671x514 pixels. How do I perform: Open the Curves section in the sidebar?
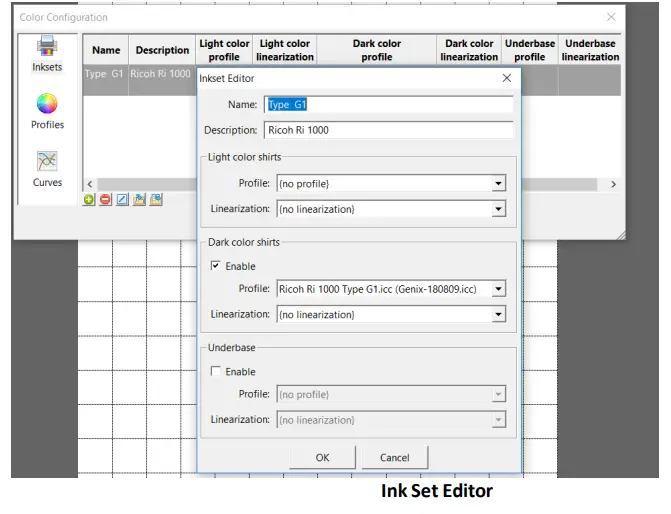tap(47, 169)
